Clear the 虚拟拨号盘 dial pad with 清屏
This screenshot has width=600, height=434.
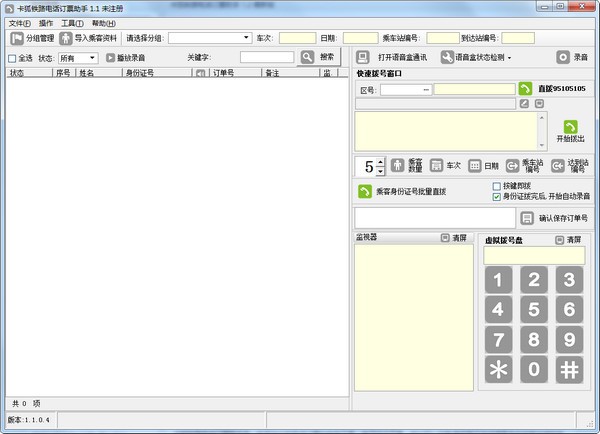[568, 240]
